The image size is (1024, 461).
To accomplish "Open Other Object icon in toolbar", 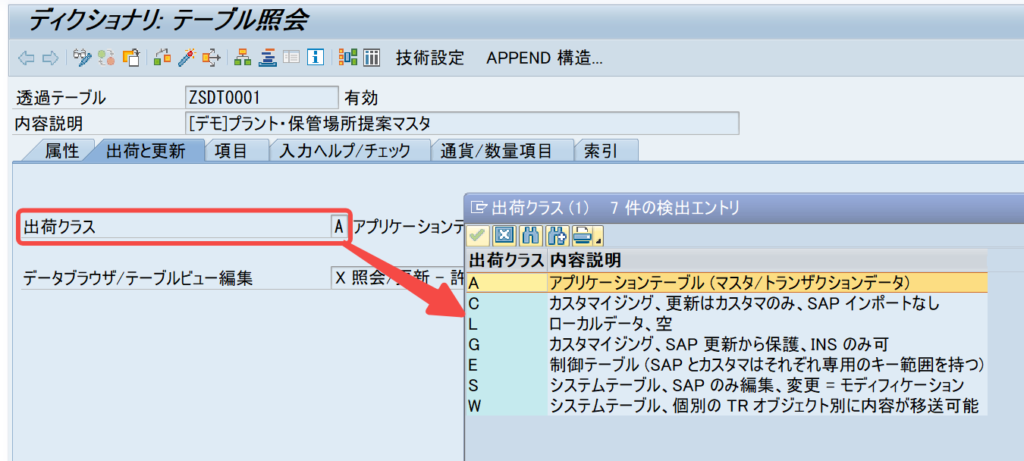I will pyautogui.click(x=131, y=57).
